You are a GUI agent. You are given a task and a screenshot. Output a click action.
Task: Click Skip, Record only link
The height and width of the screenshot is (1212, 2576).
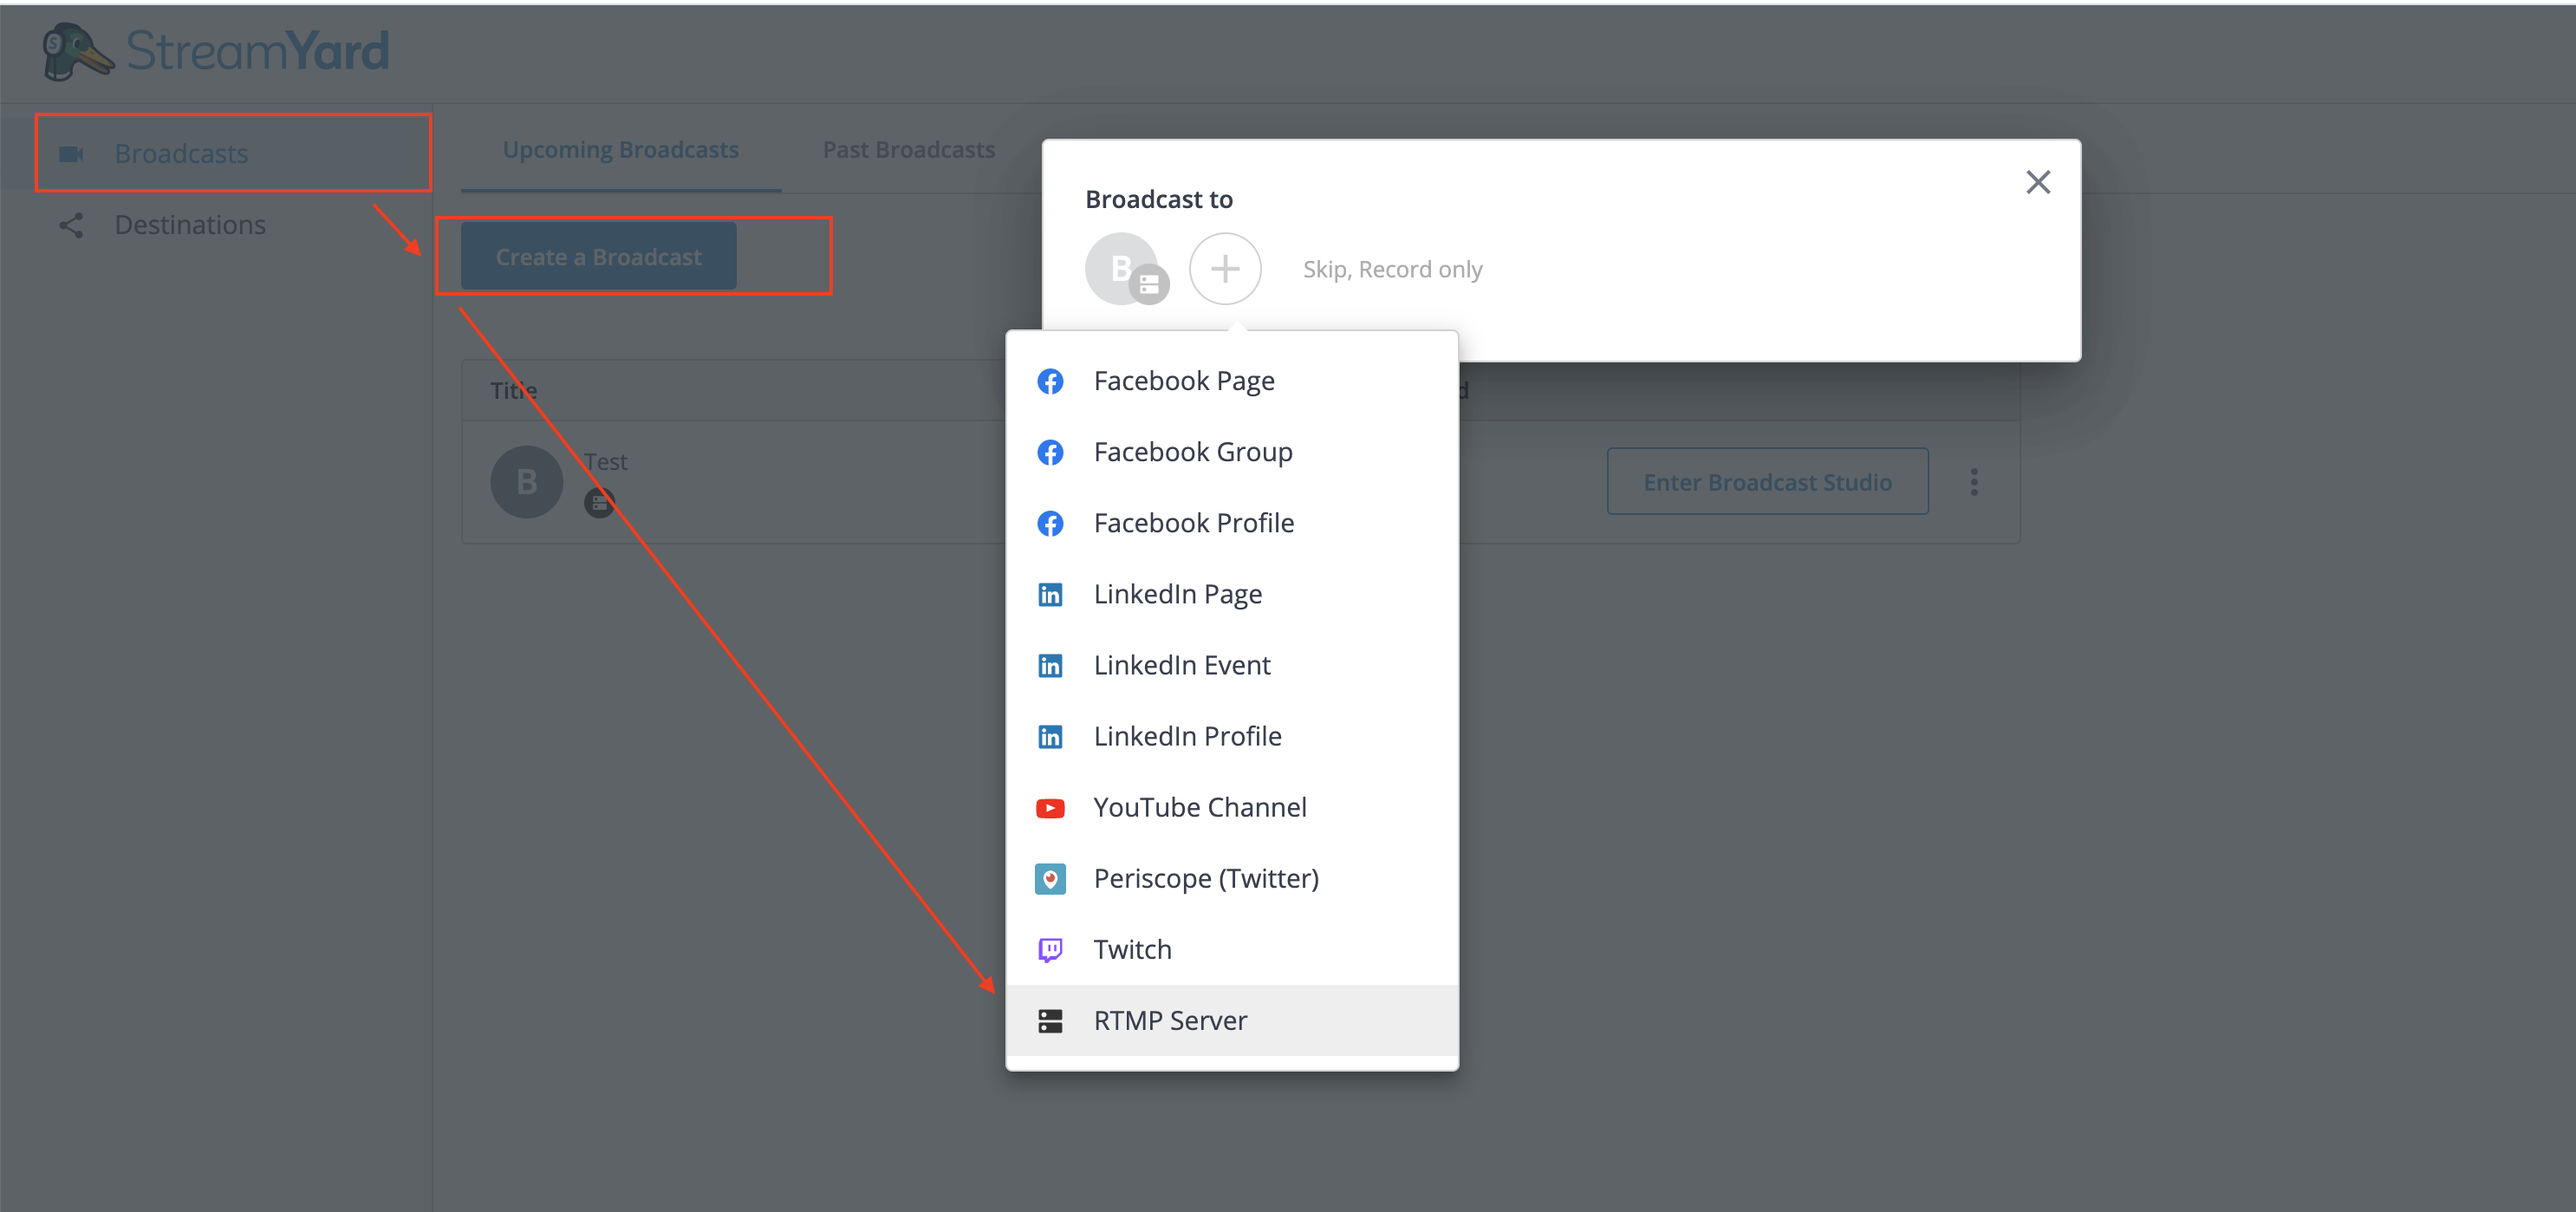tap(1392, 270)
